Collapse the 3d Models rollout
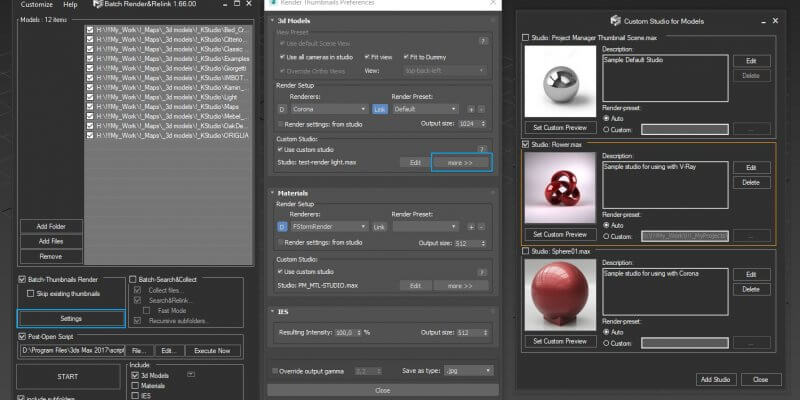Image resolution: width=800 pixels, height=400 pixels. (272, 21)
